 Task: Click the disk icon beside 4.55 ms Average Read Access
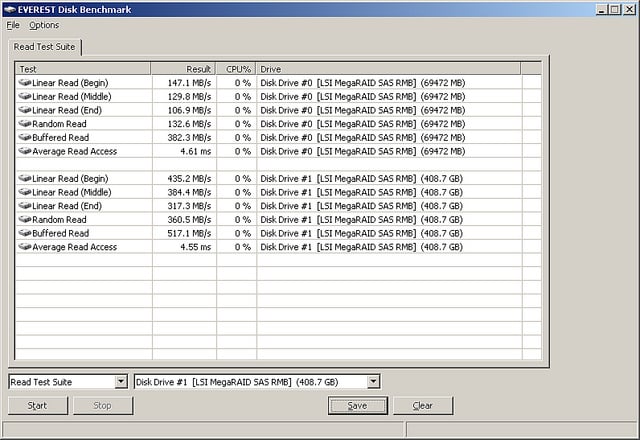click(x=24, y=247)
